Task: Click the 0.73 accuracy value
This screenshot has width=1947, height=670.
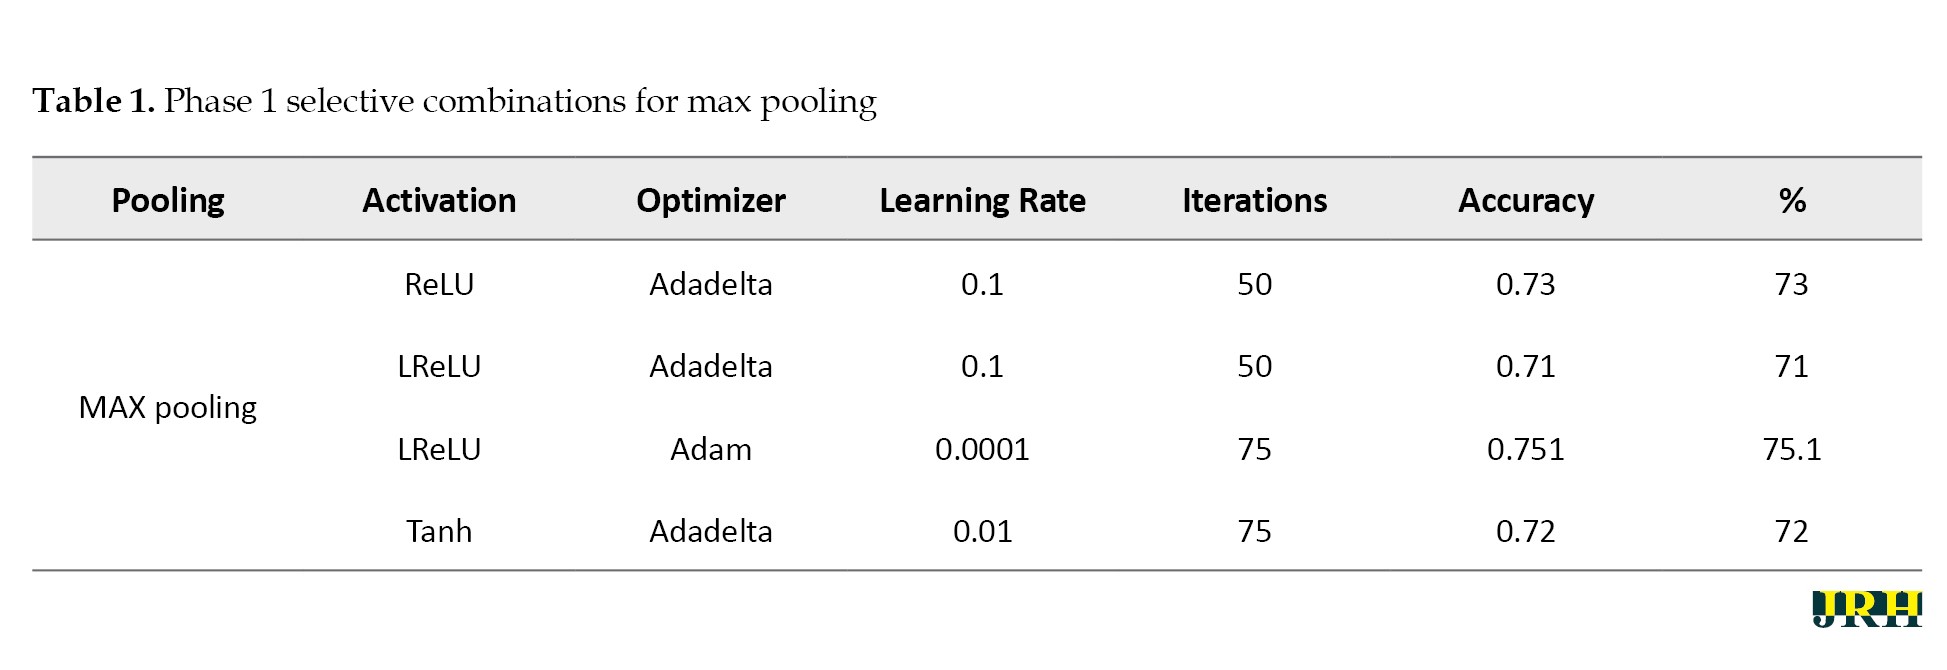Action: [x=1526, y=285]
